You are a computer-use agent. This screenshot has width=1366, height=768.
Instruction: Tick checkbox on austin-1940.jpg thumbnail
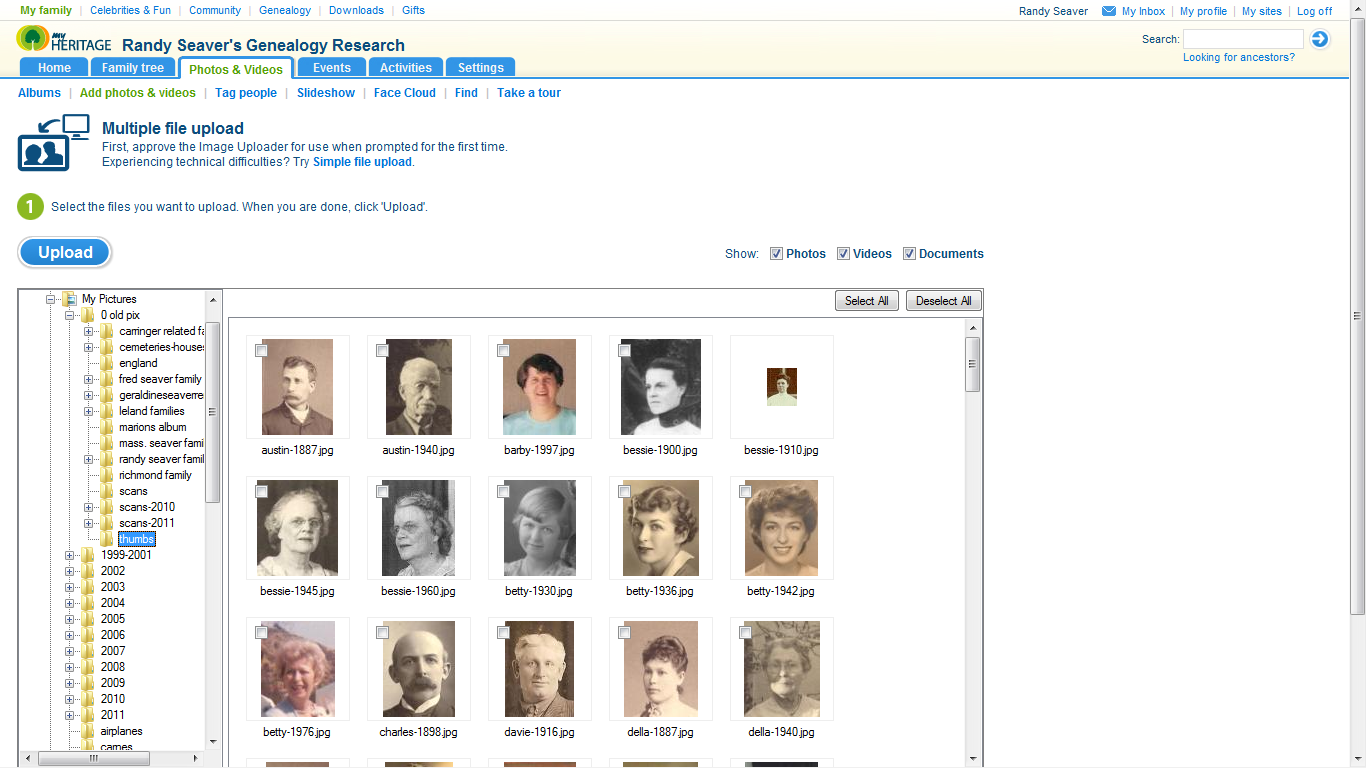(x=382, y=351)
